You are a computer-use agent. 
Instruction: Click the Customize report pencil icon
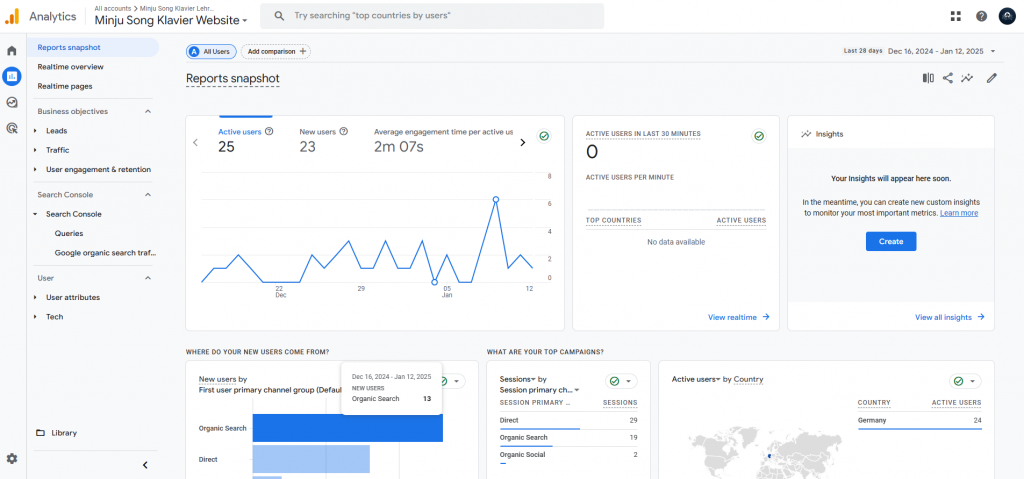[991, 78]
